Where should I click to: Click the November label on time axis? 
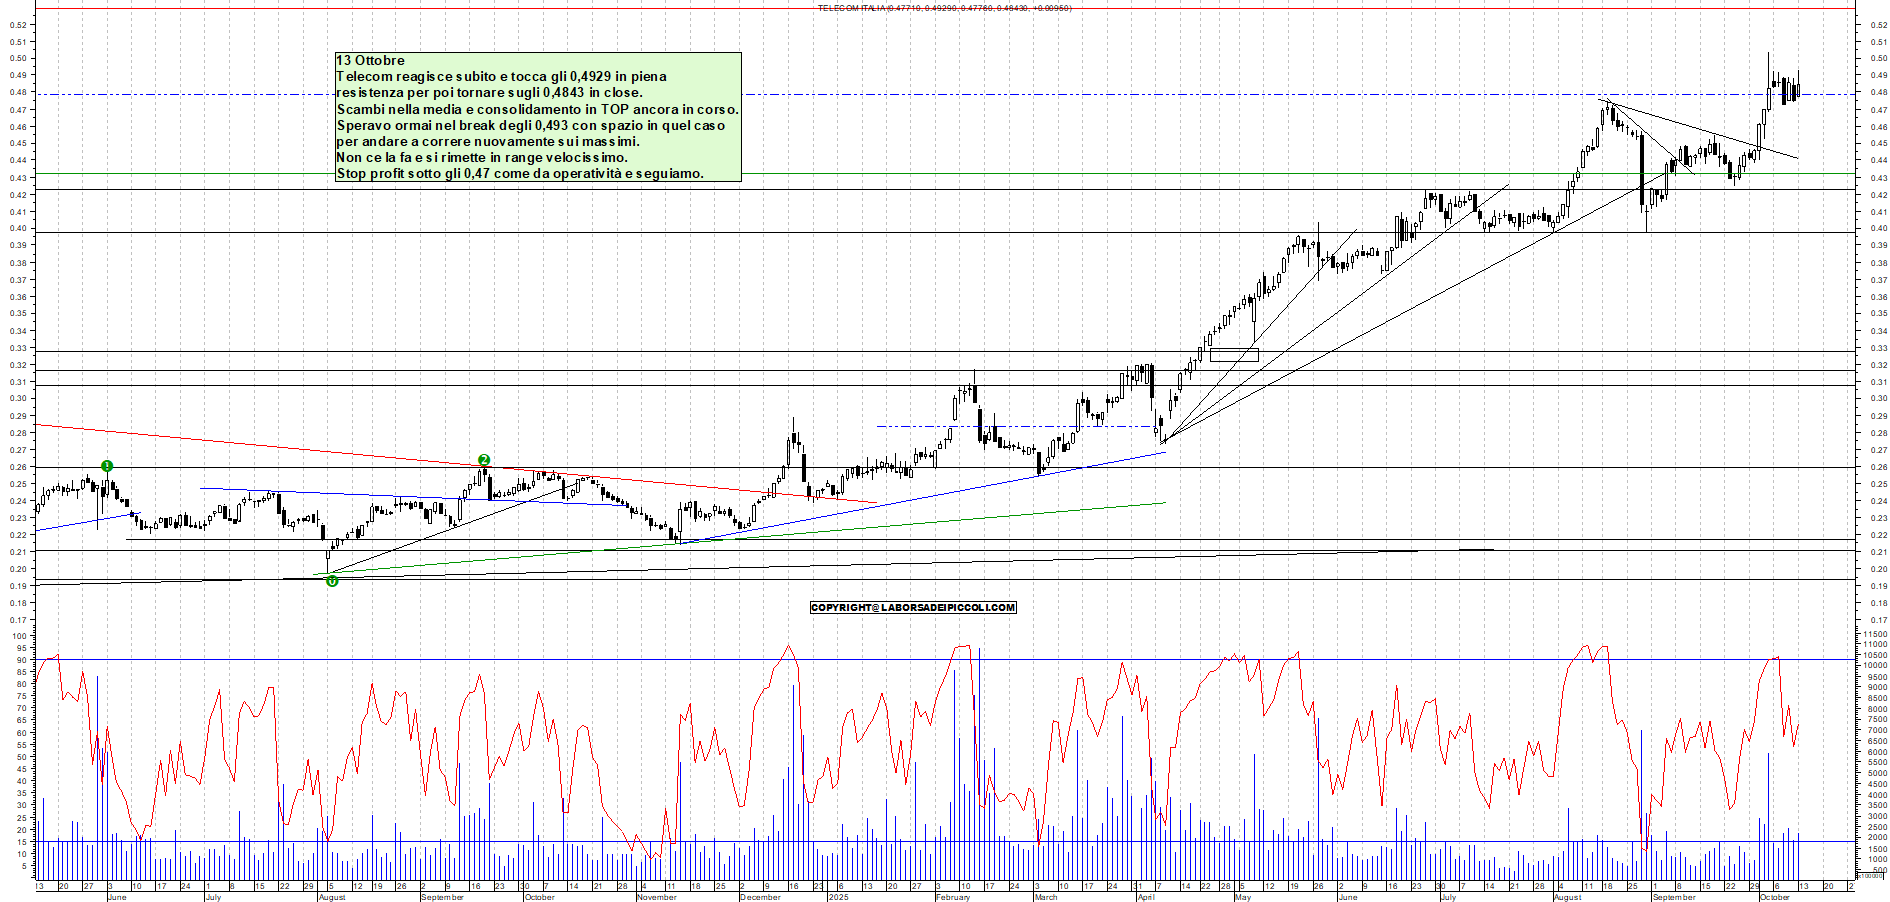point(656,897)
